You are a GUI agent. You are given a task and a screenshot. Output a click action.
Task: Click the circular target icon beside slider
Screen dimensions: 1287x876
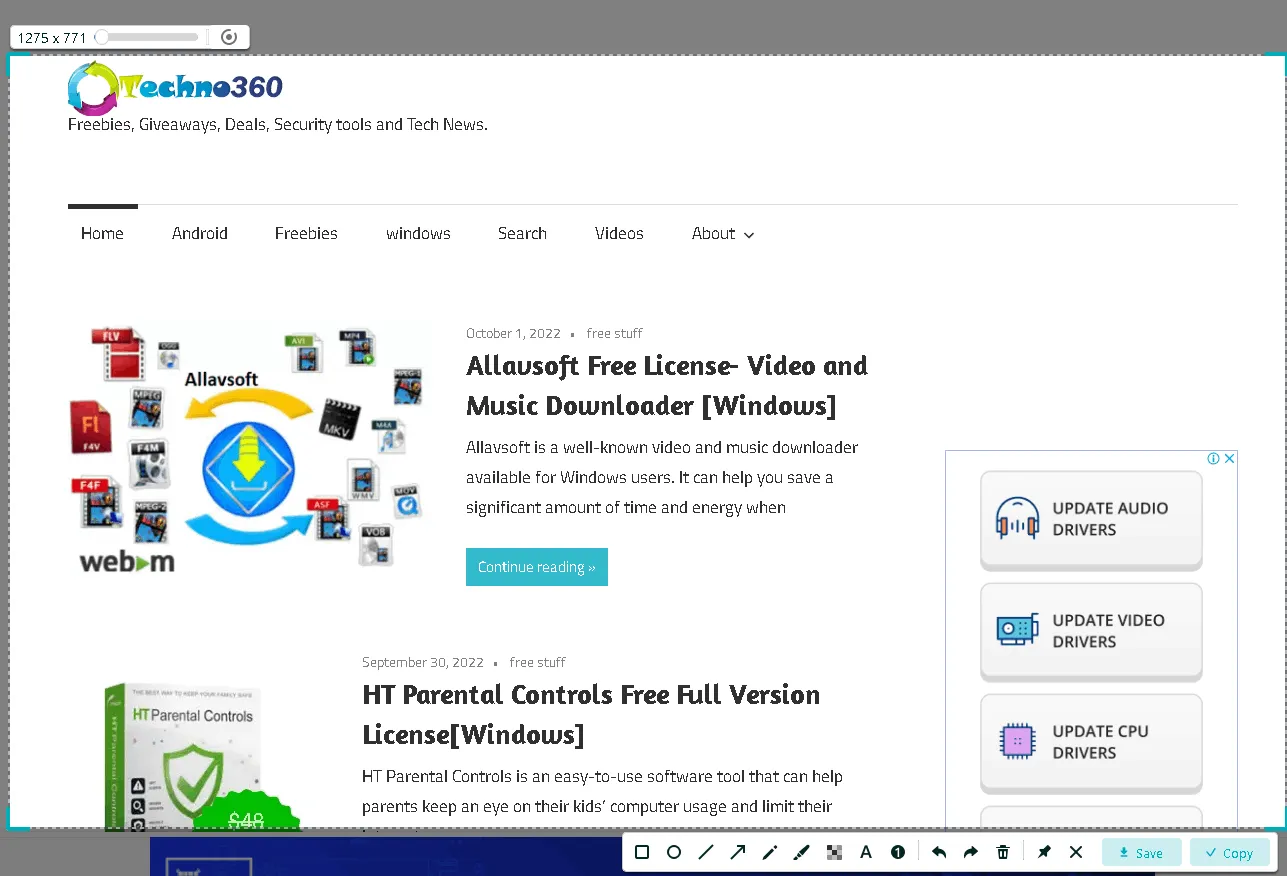(x=229, y=37)
